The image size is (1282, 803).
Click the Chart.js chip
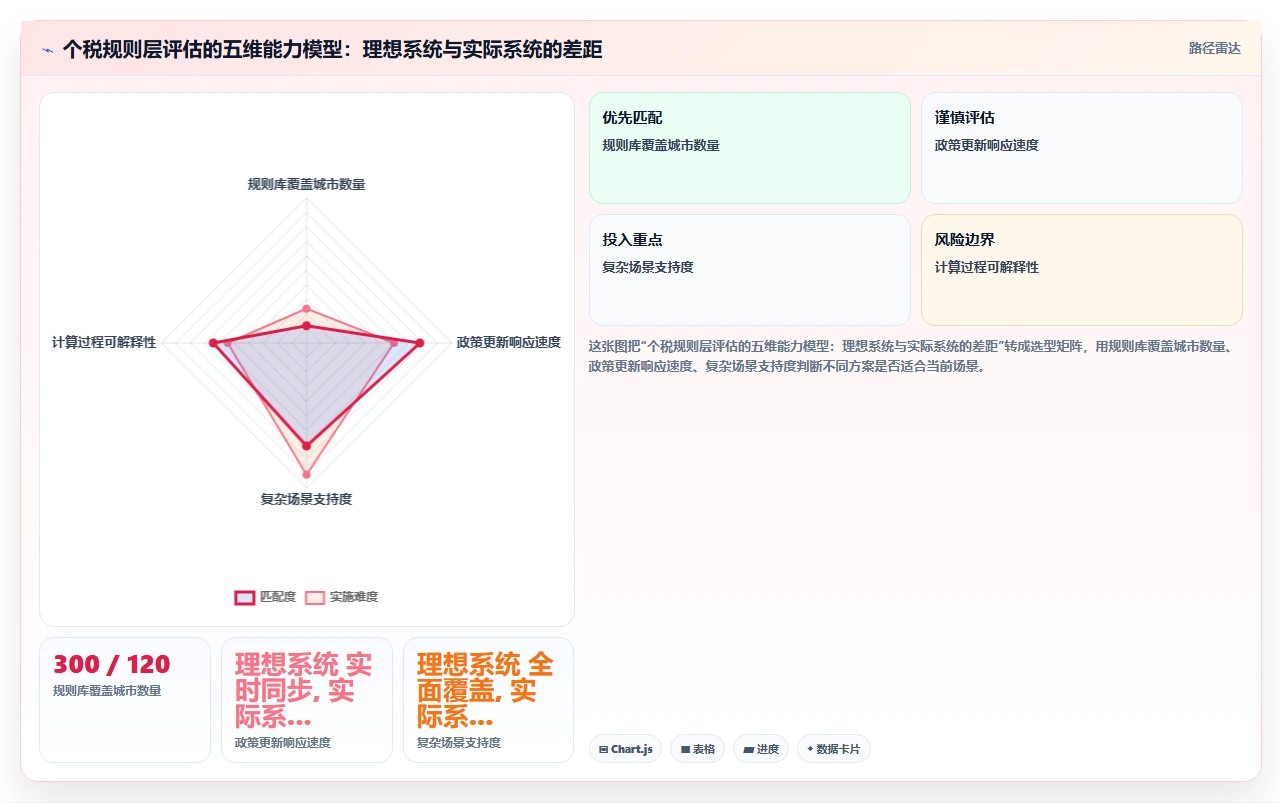tap(625, 749)
